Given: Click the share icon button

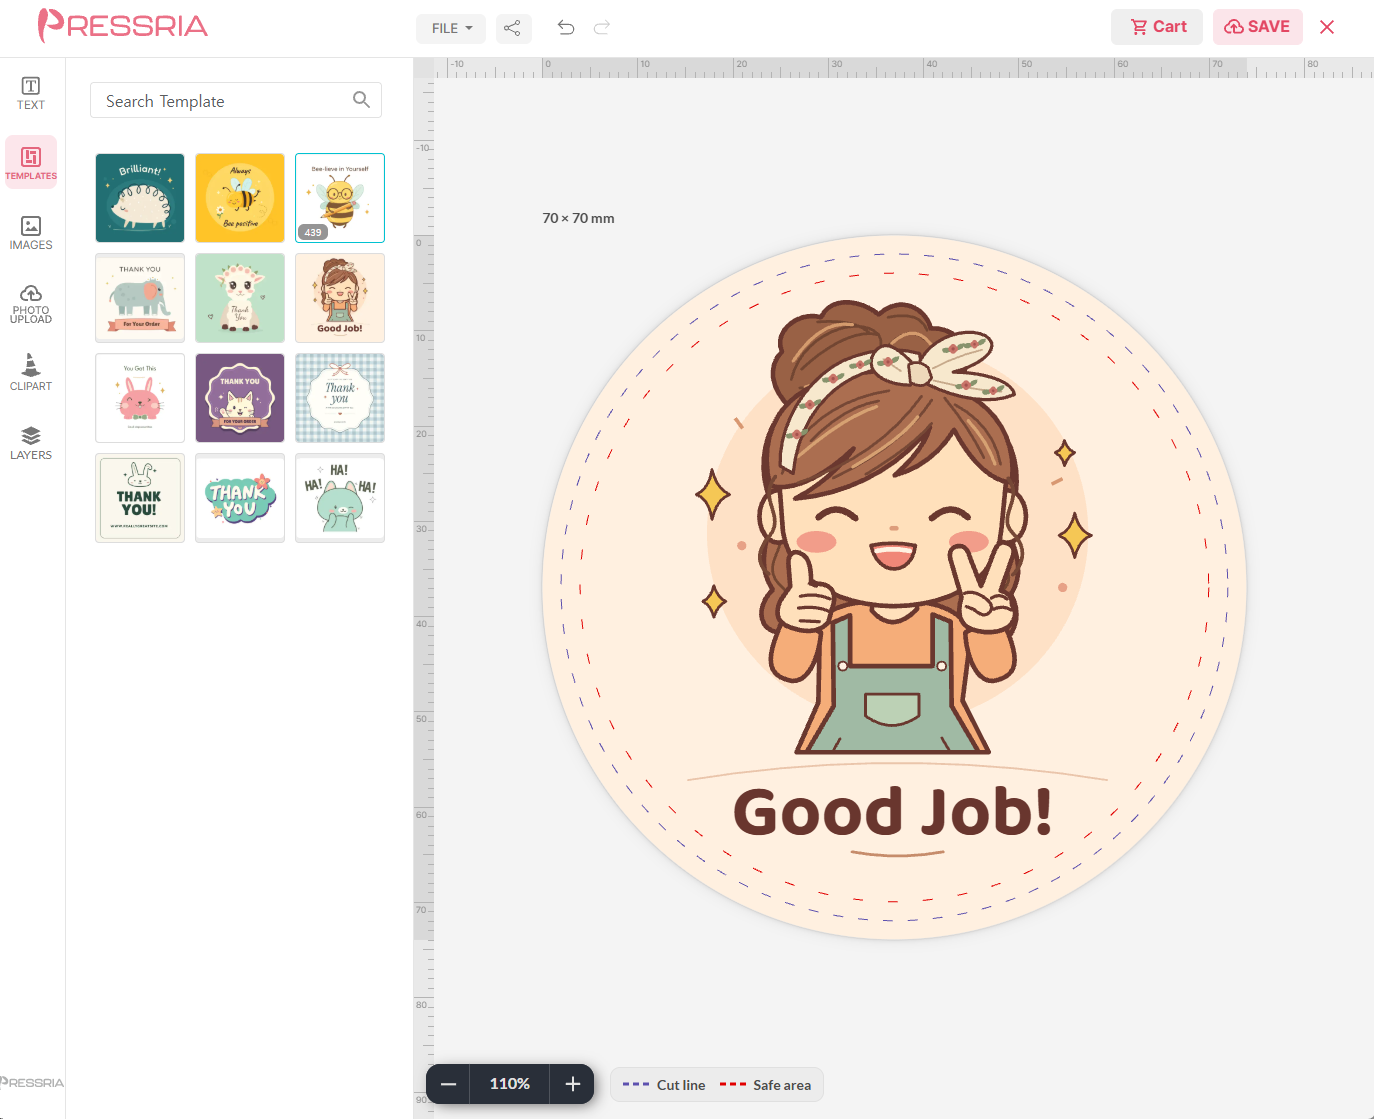Looking at the screenshot, I should (x=513, y=28).
